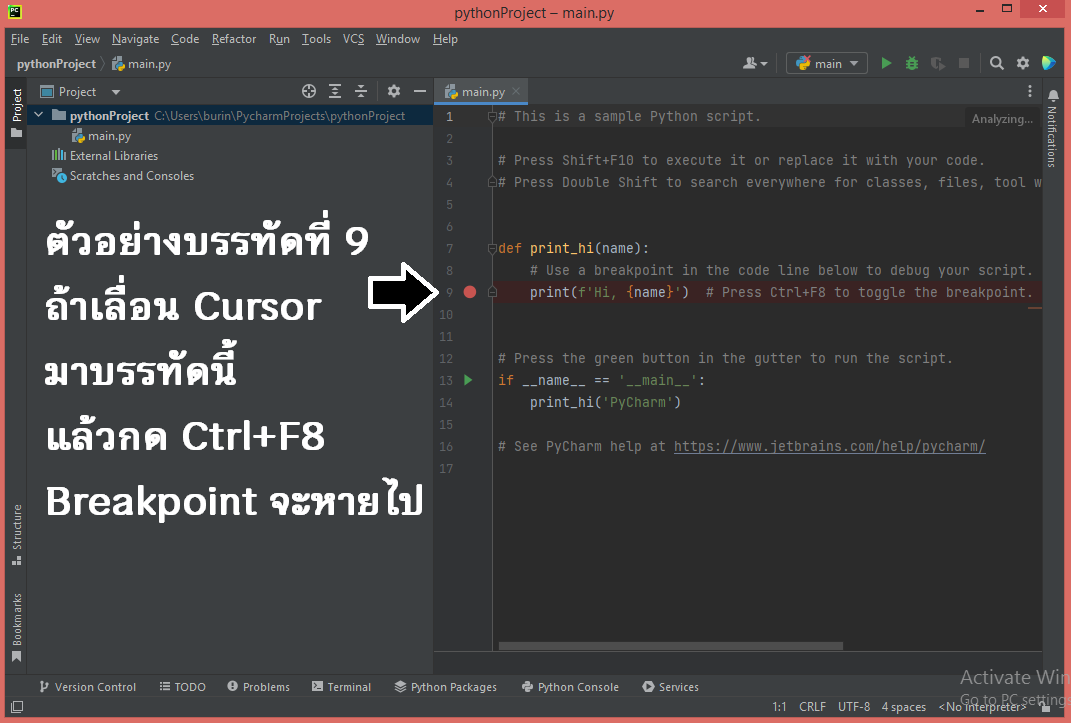Image resolution: width=1071 pixels, height=723 pixels.
Task: Fold the comment block at line 1
Action: (492, 116)
